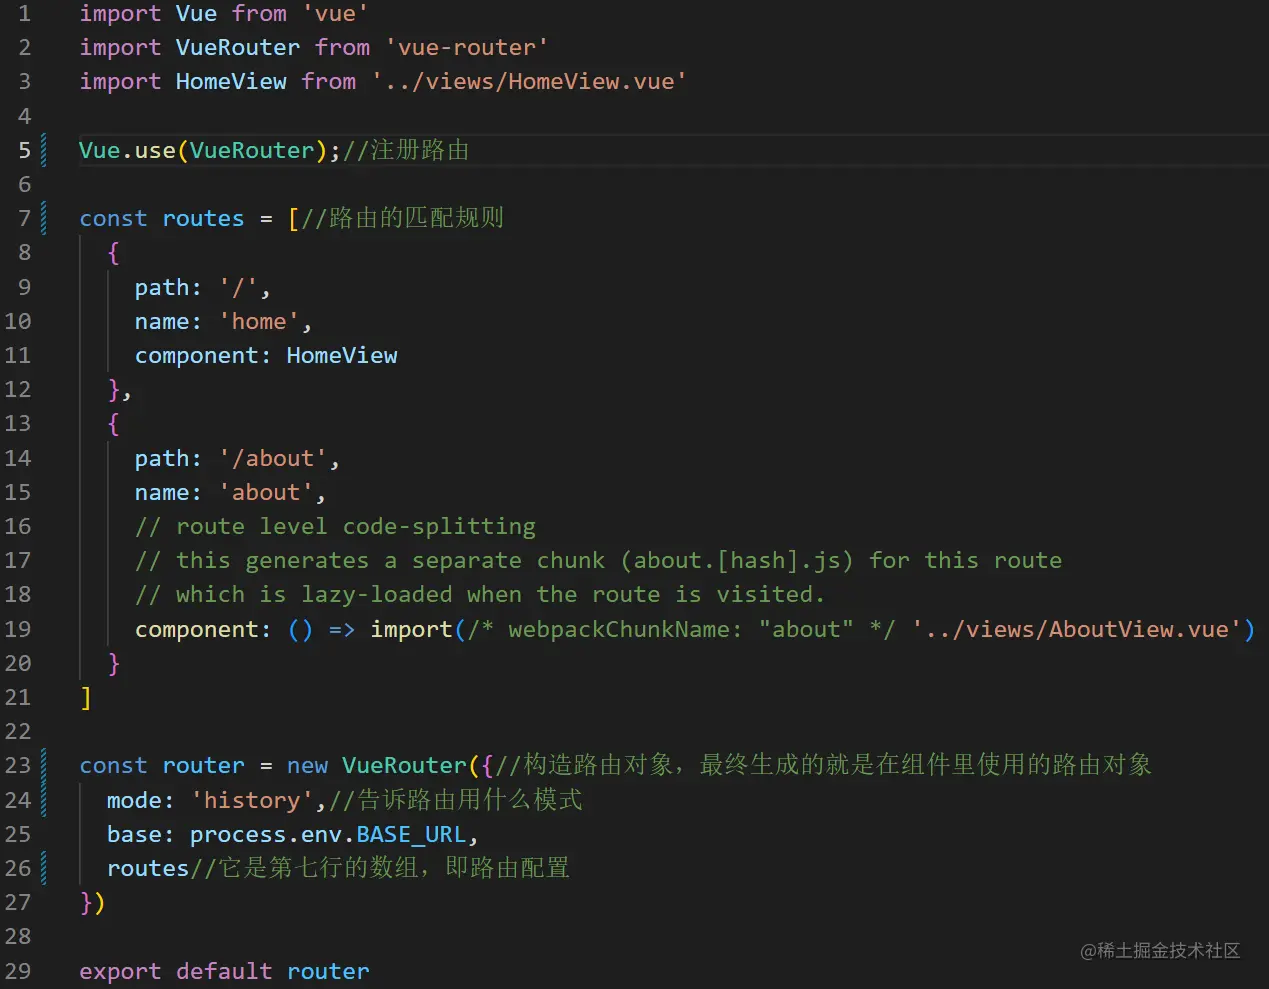The image size is (1269, 989).
Task: Click line number 7 in gutter
Action: 25,218
